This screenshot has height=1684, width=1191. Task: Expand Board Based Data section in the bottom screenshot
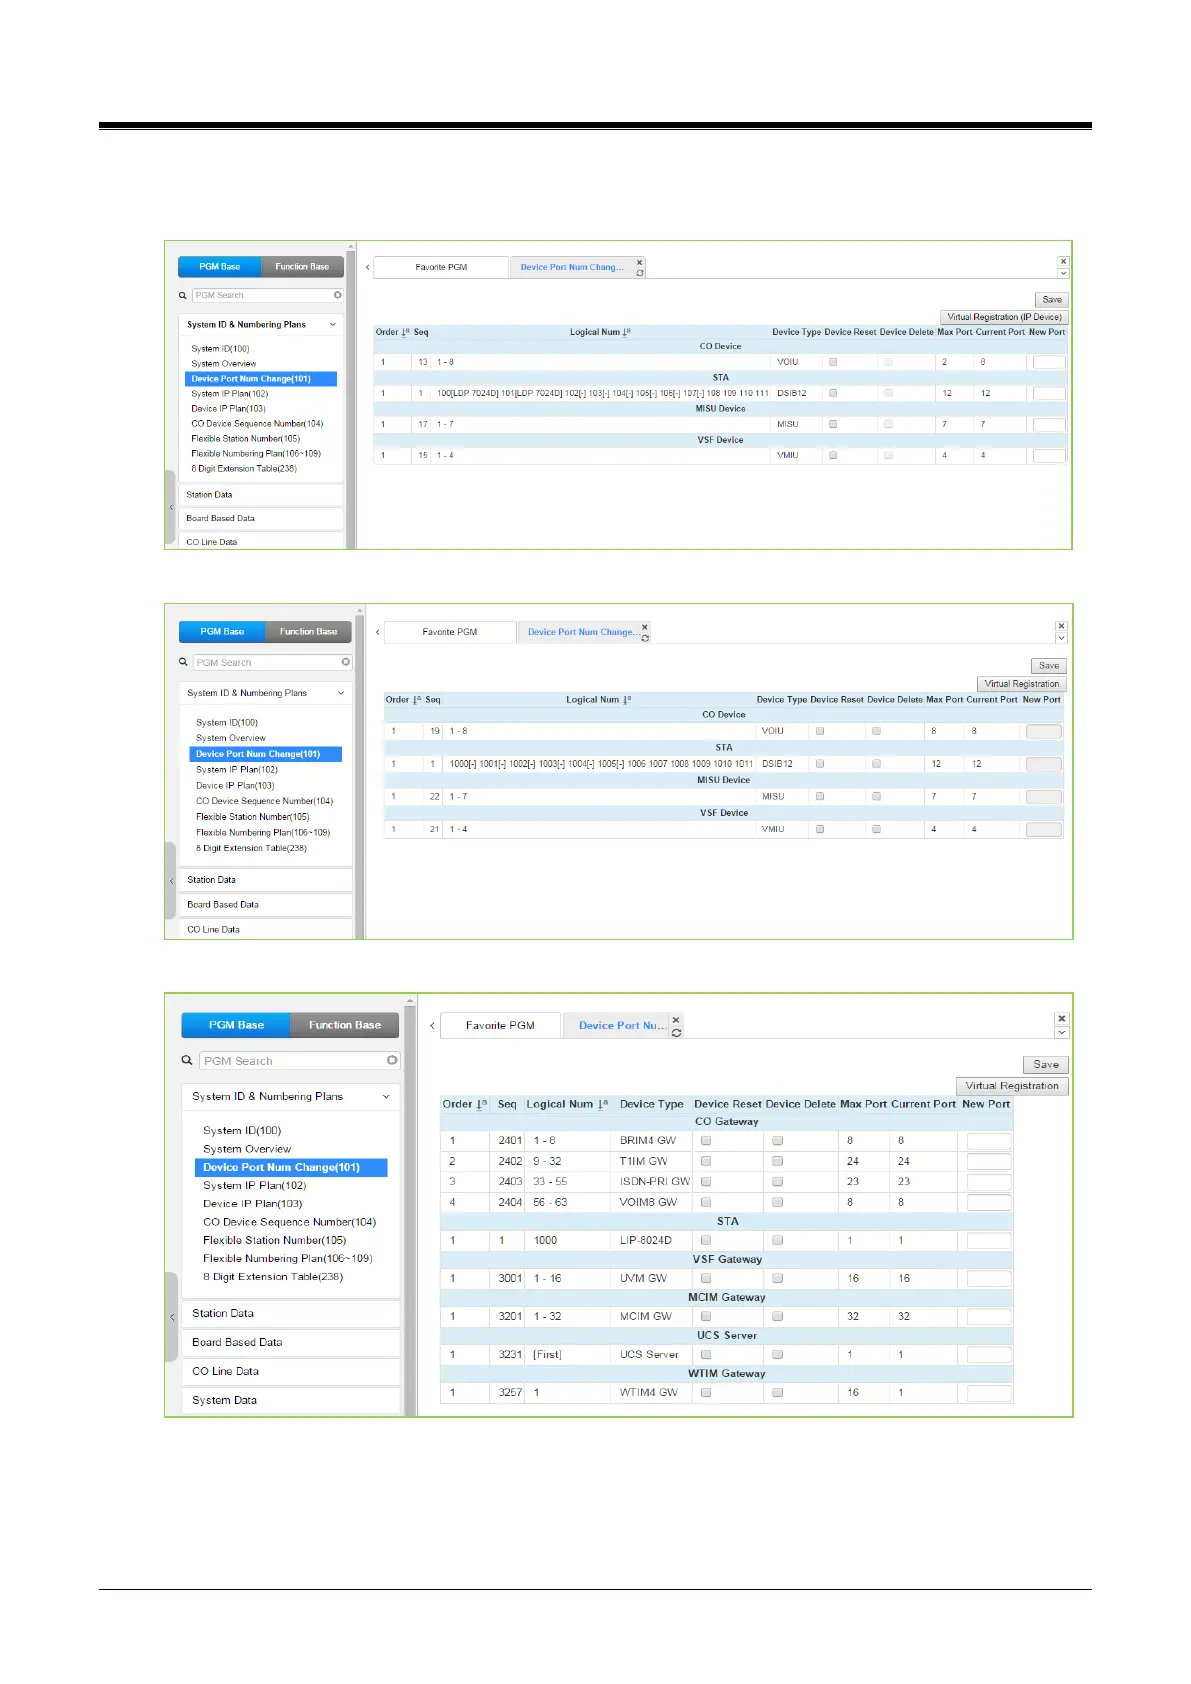(291, 1342)
